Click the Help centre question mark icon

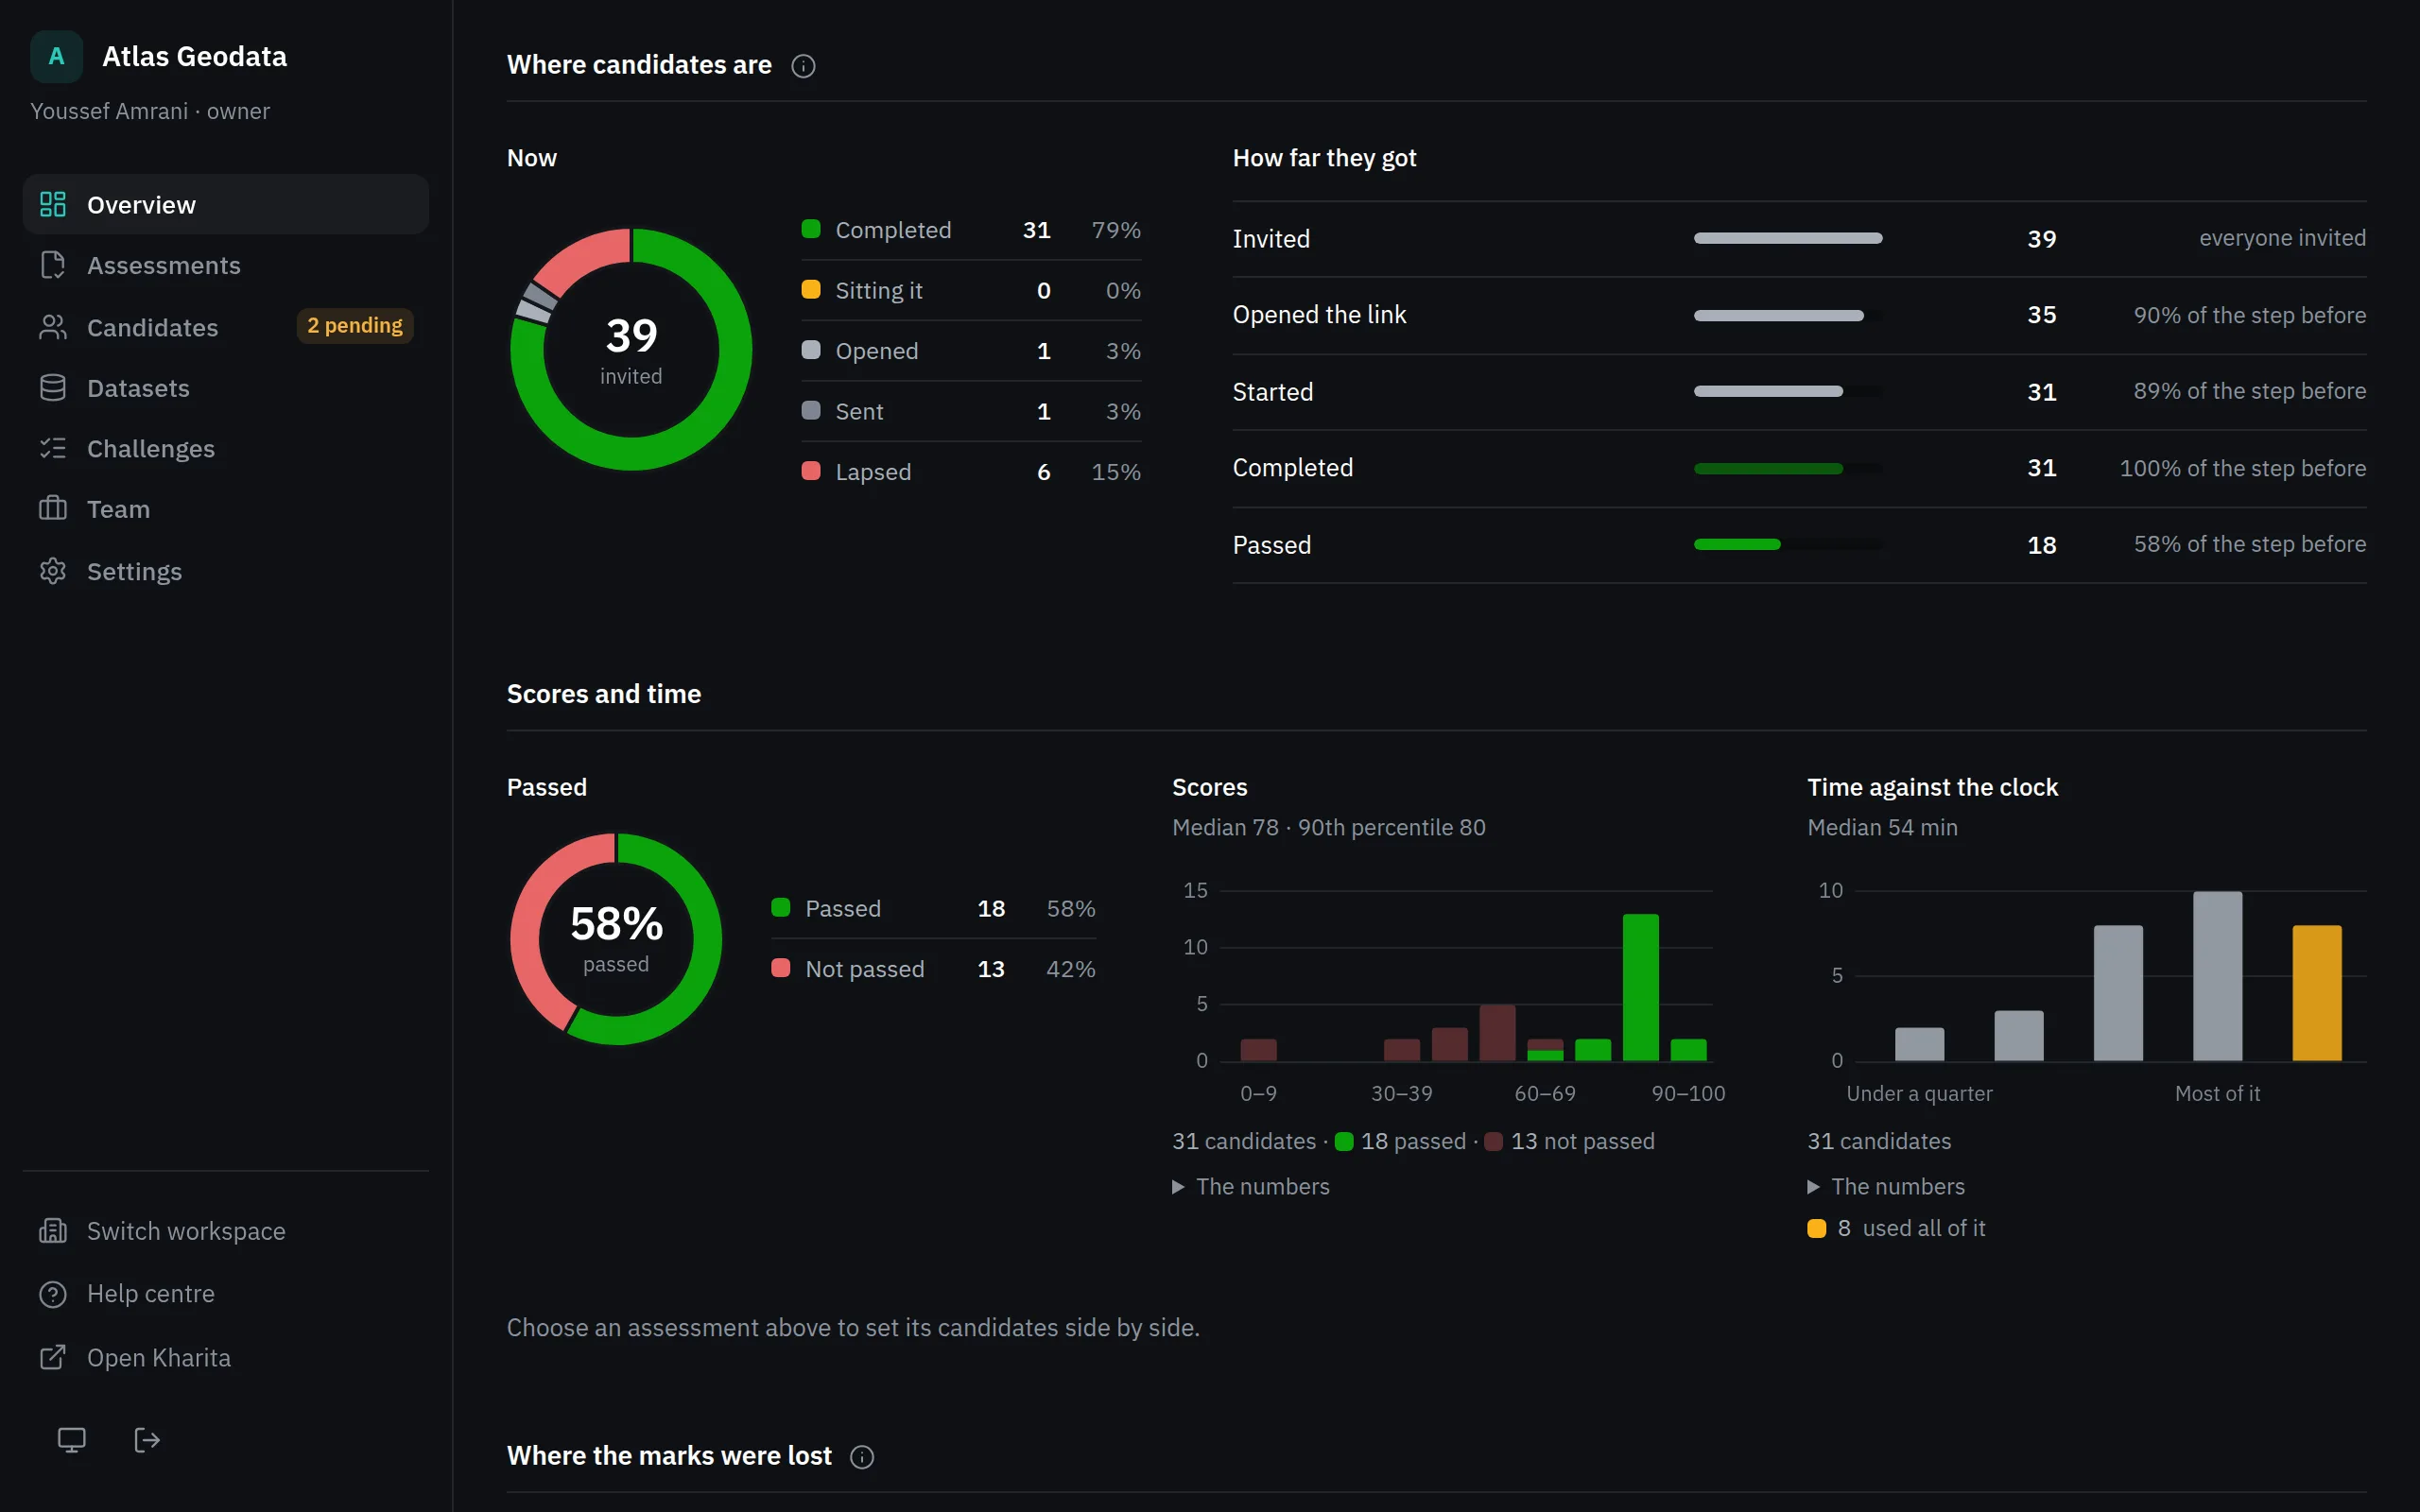53,1294
